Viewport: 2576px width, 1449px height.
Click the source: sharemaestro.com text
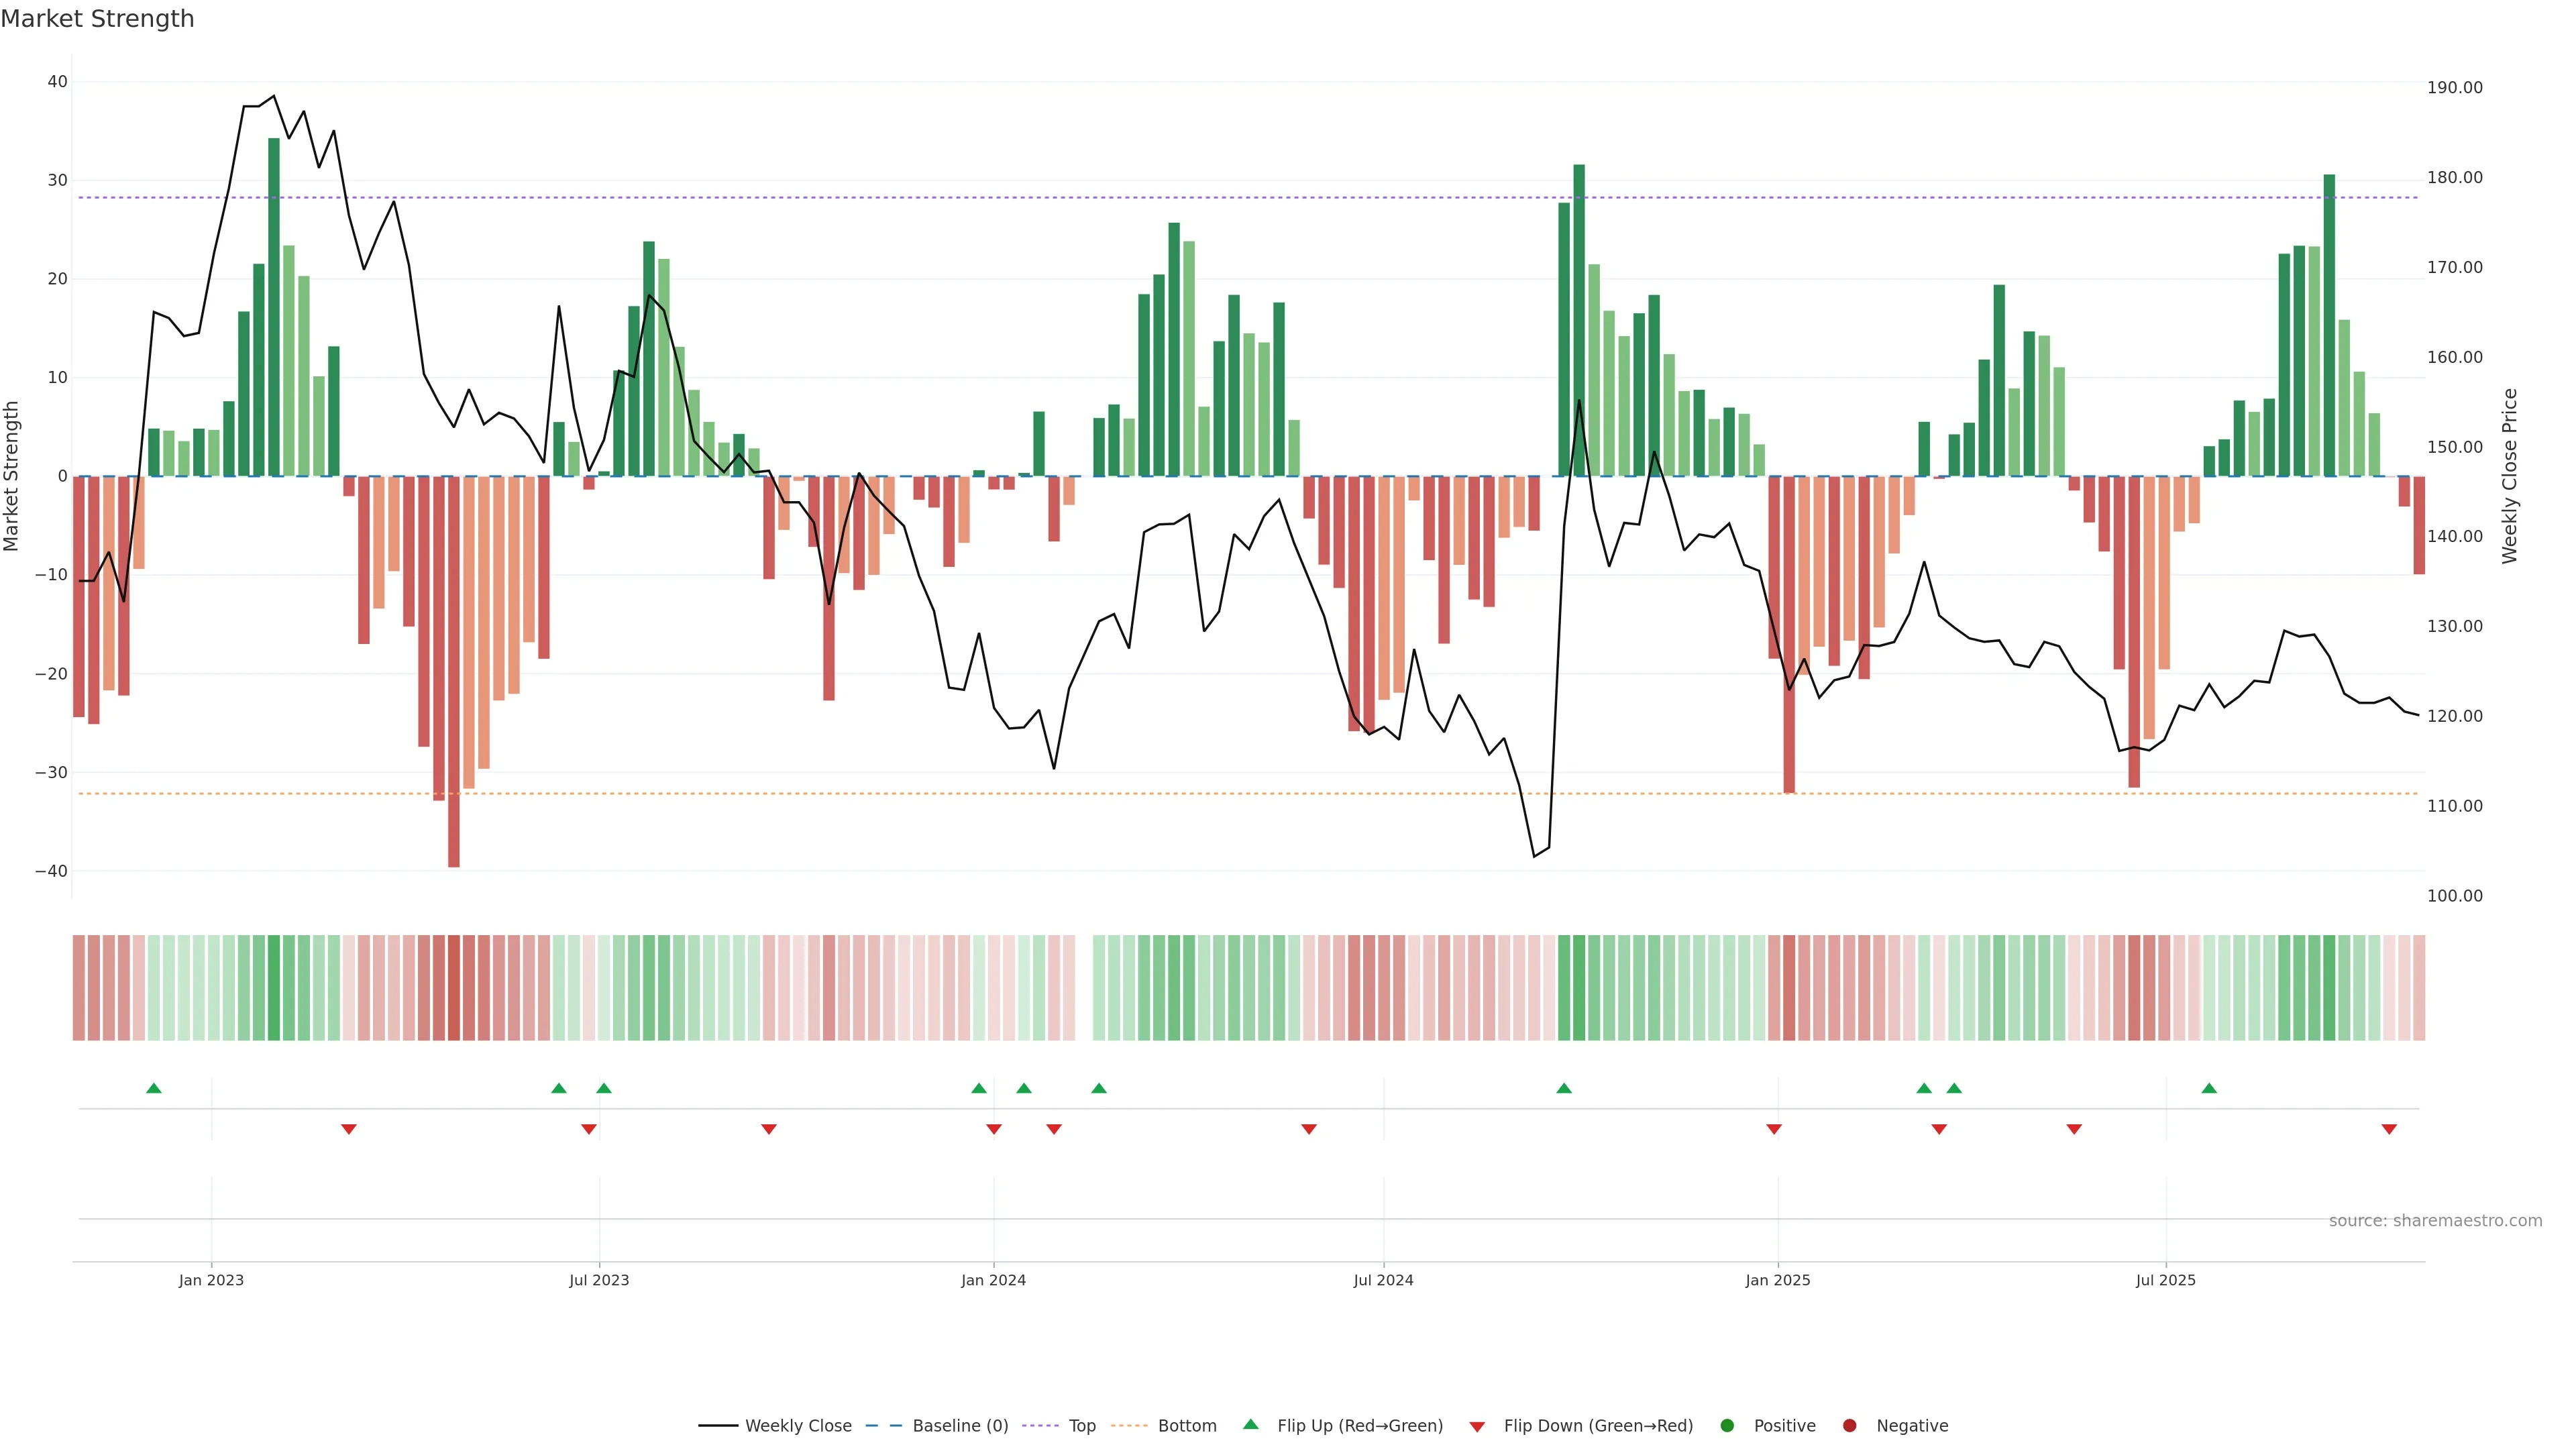click(x=2435, y=1220)
